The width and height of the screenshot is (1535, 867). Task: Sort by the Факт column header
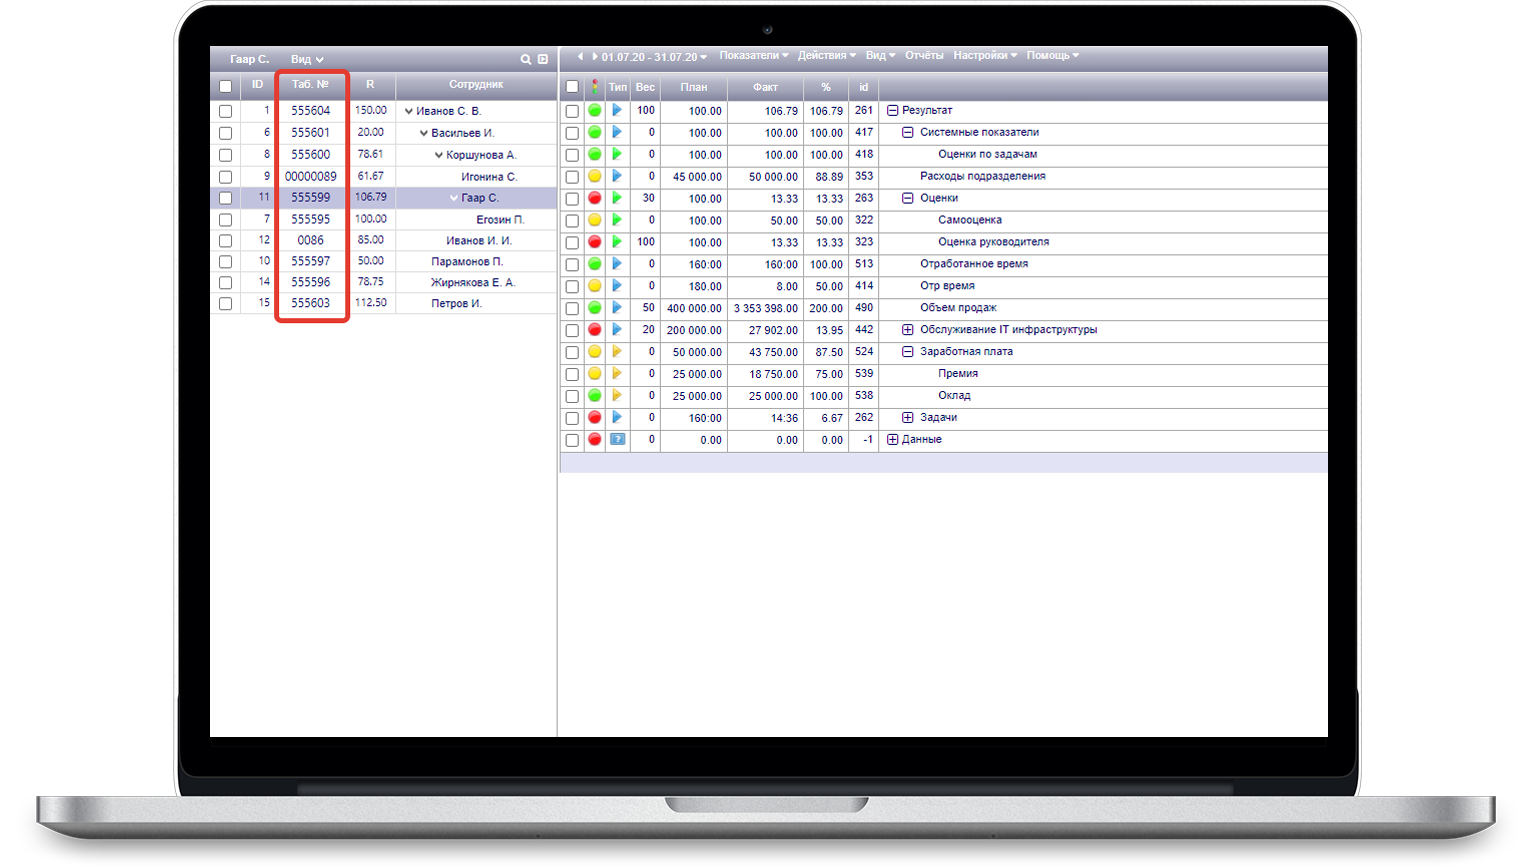point(765,87)
